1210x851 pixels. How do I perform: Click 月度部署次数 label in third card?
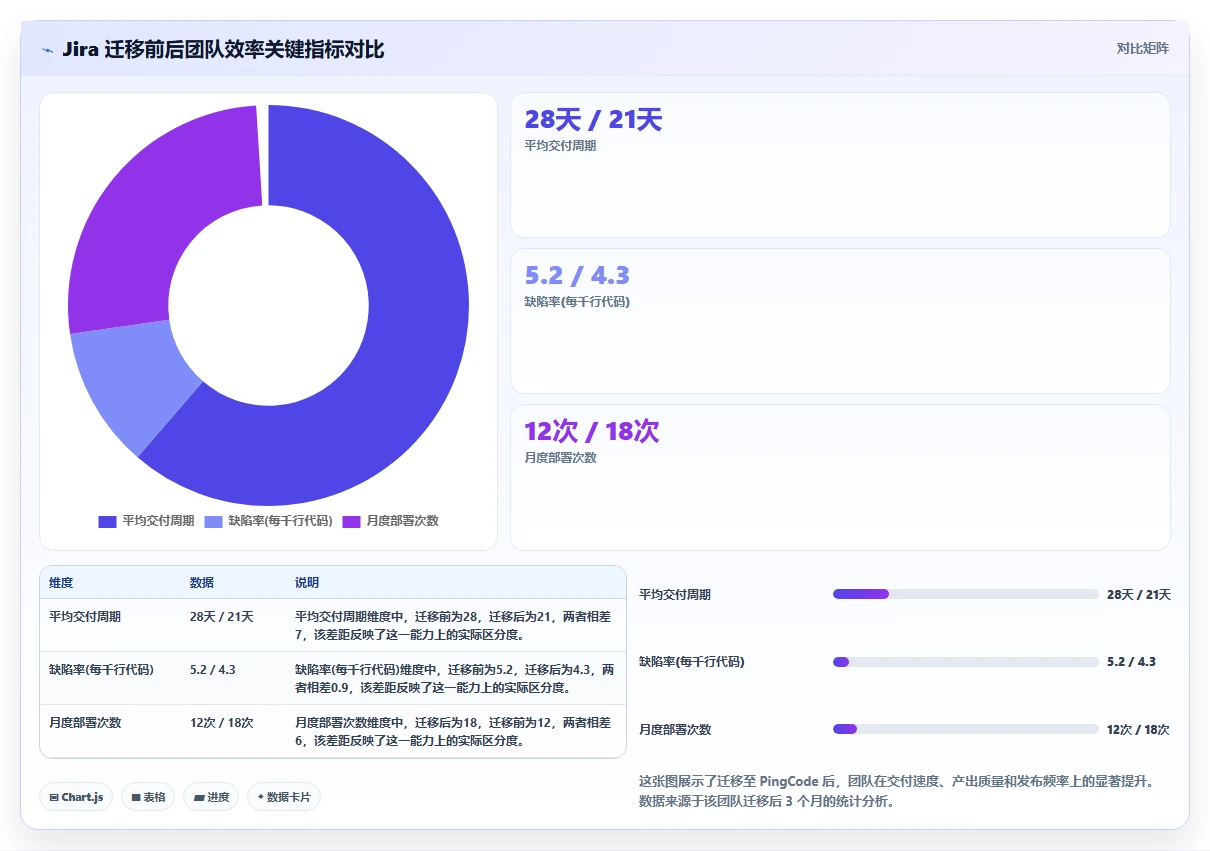pos(560,457)
